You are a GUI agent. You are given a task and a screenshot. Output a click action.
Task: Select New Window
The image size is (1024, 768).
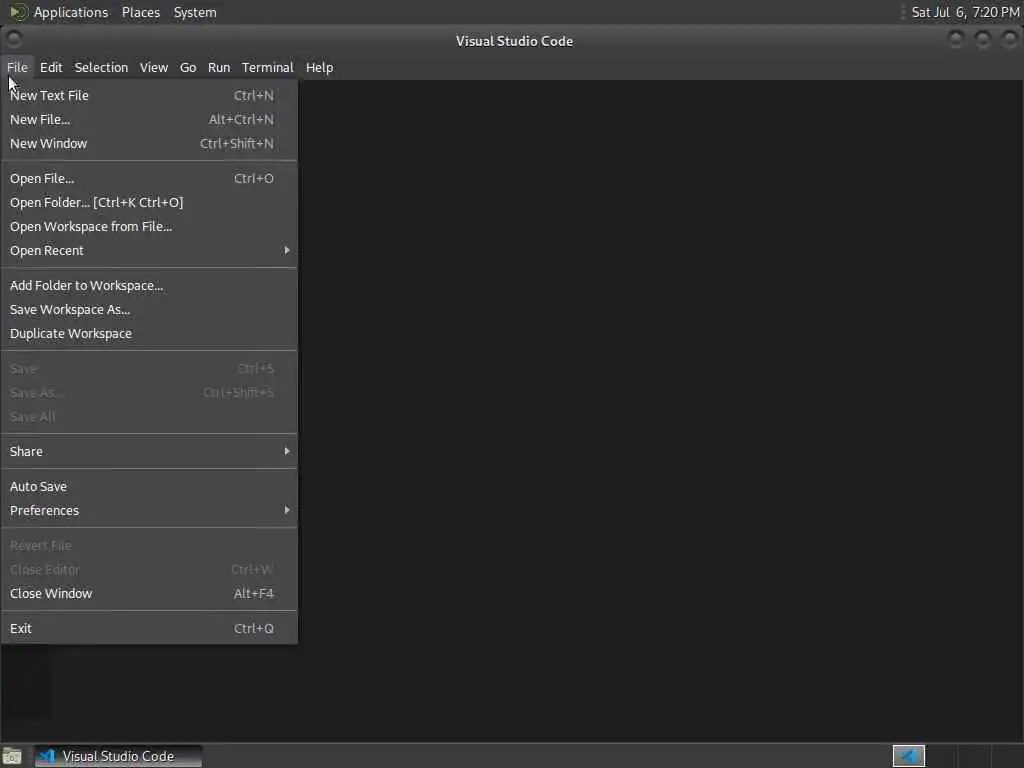(x=149, y=144)
